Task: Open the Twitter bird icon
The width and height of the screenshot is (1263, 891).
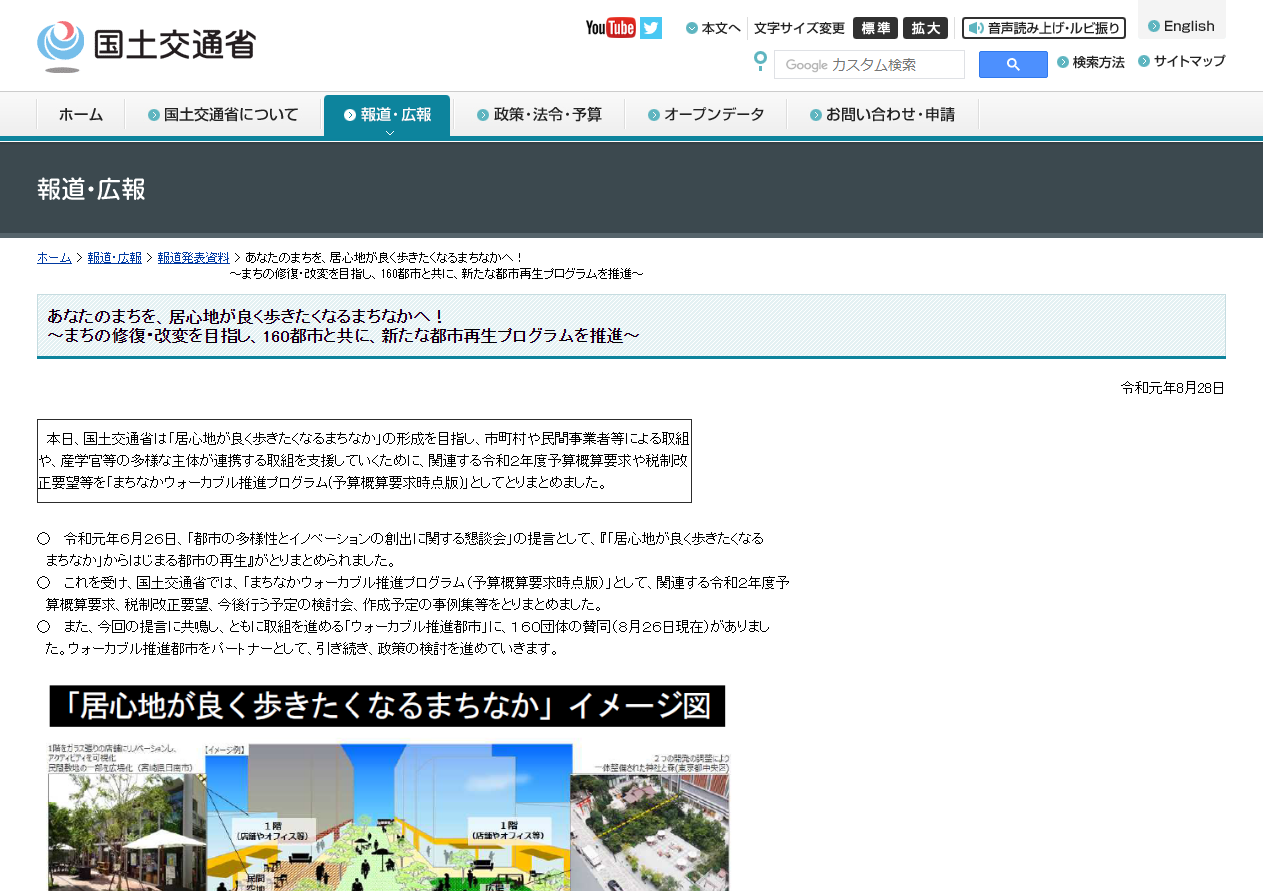Action: (650, 27)
